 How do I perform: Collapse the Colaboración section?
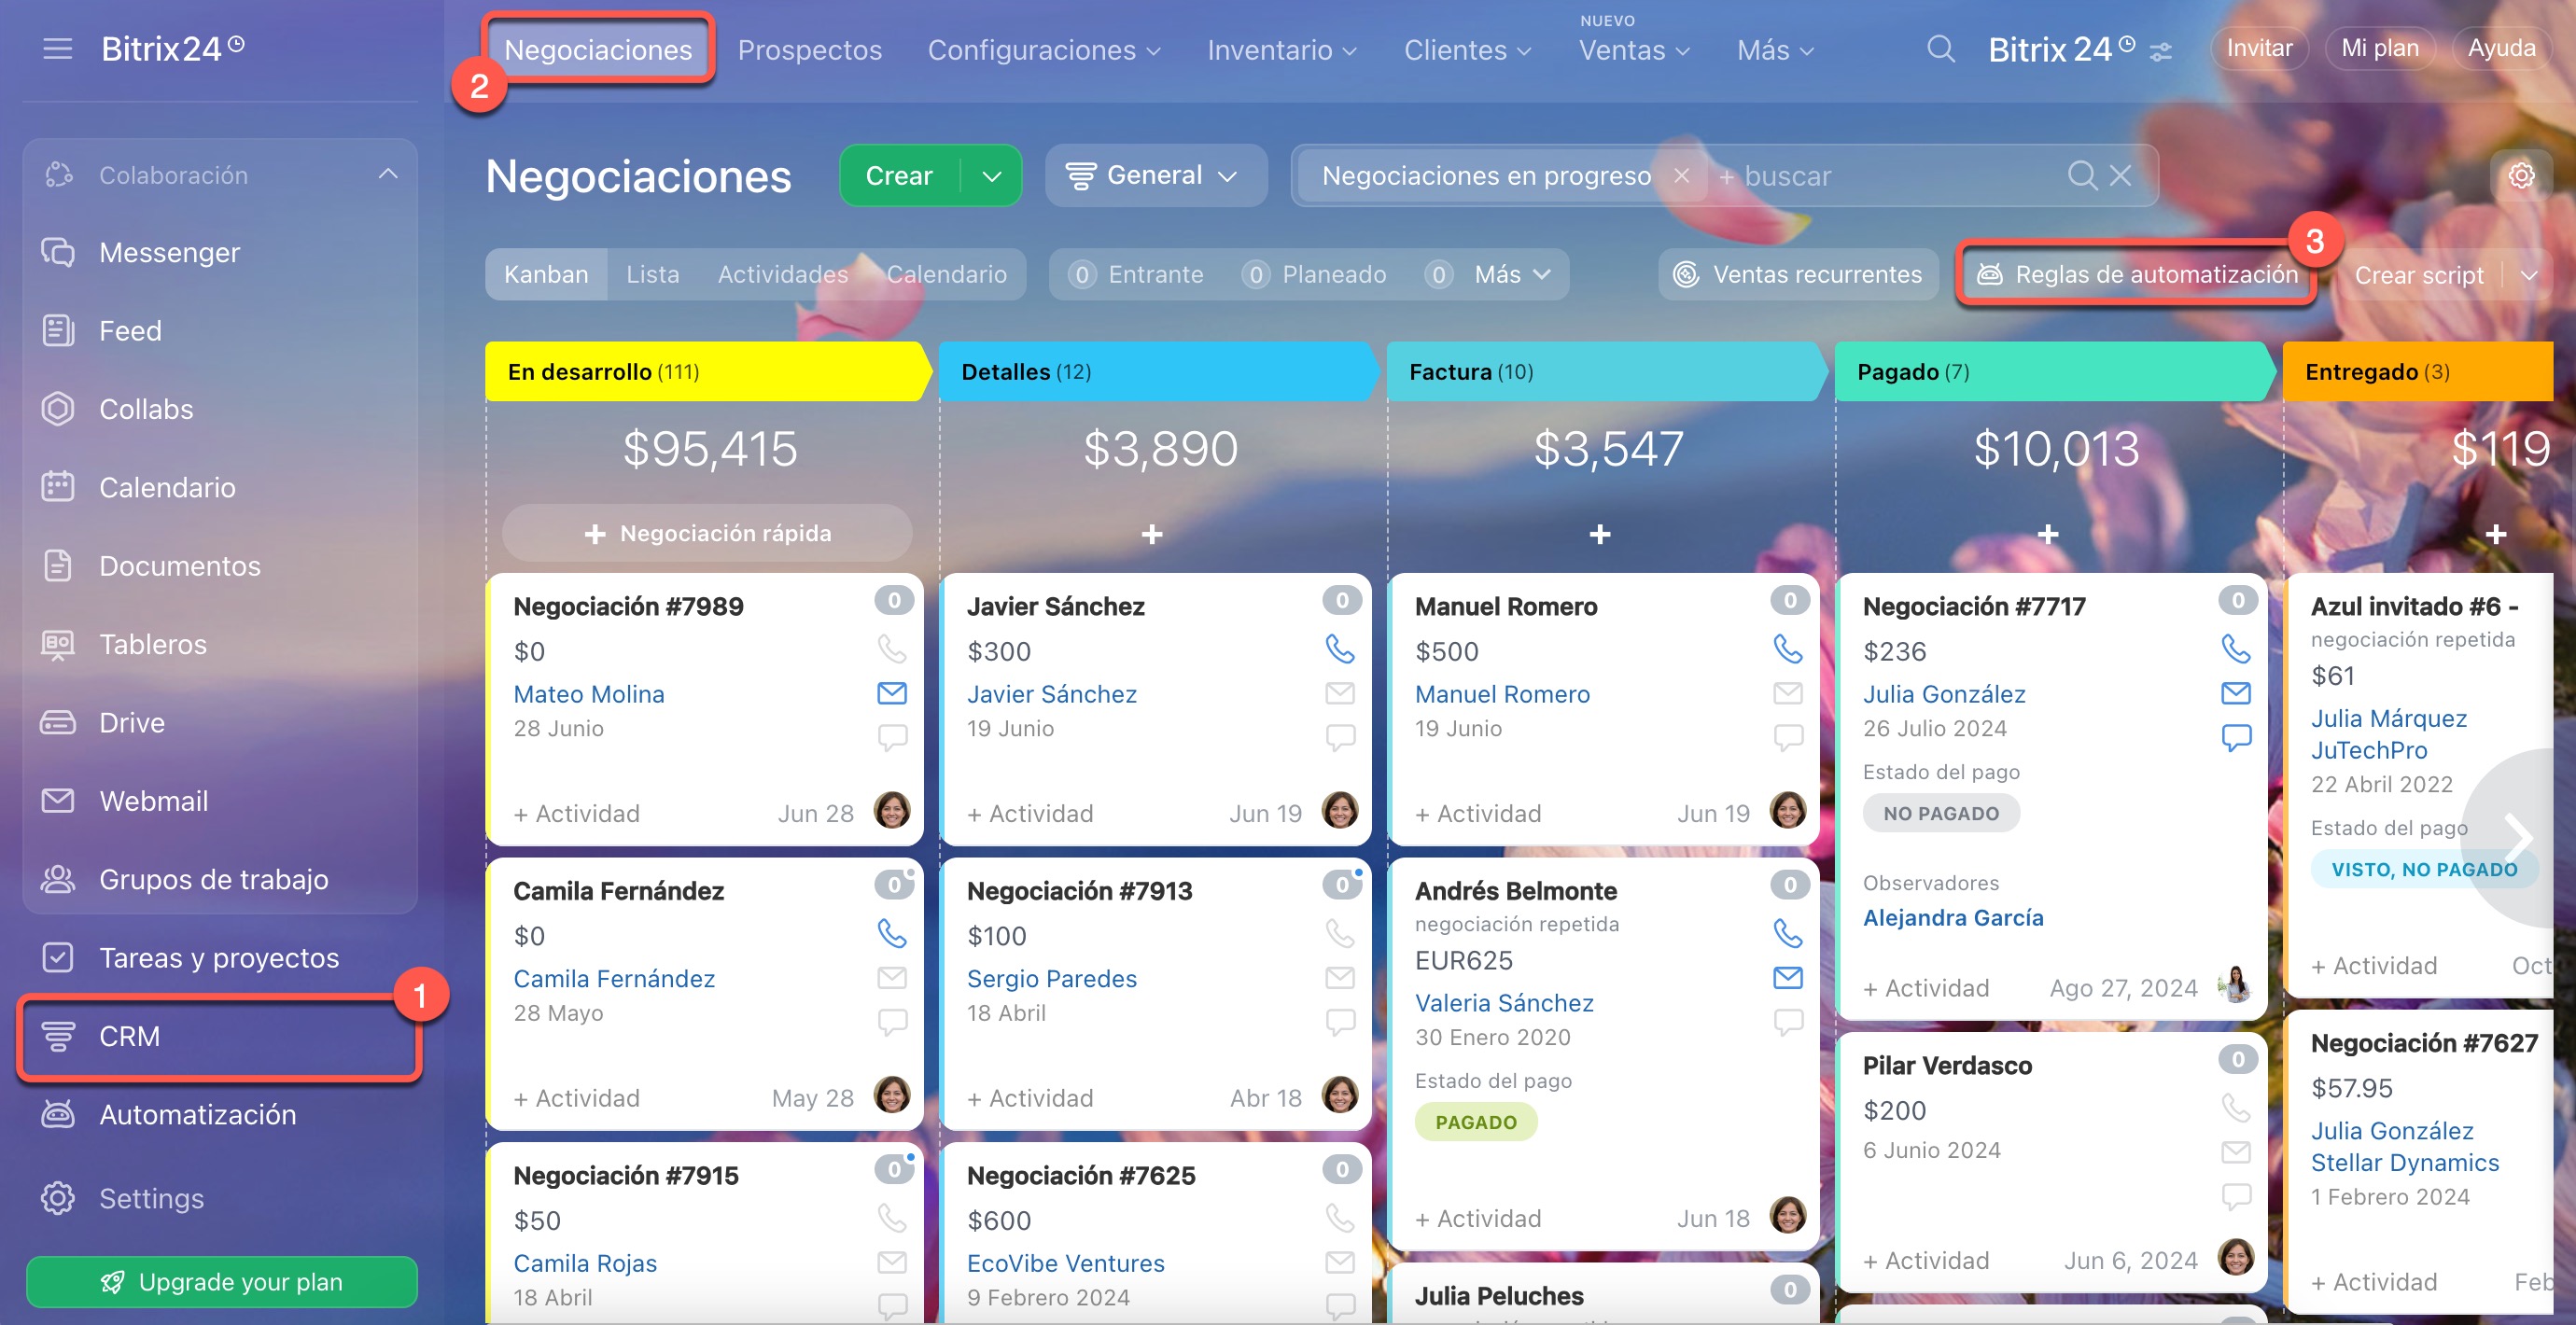388,175
